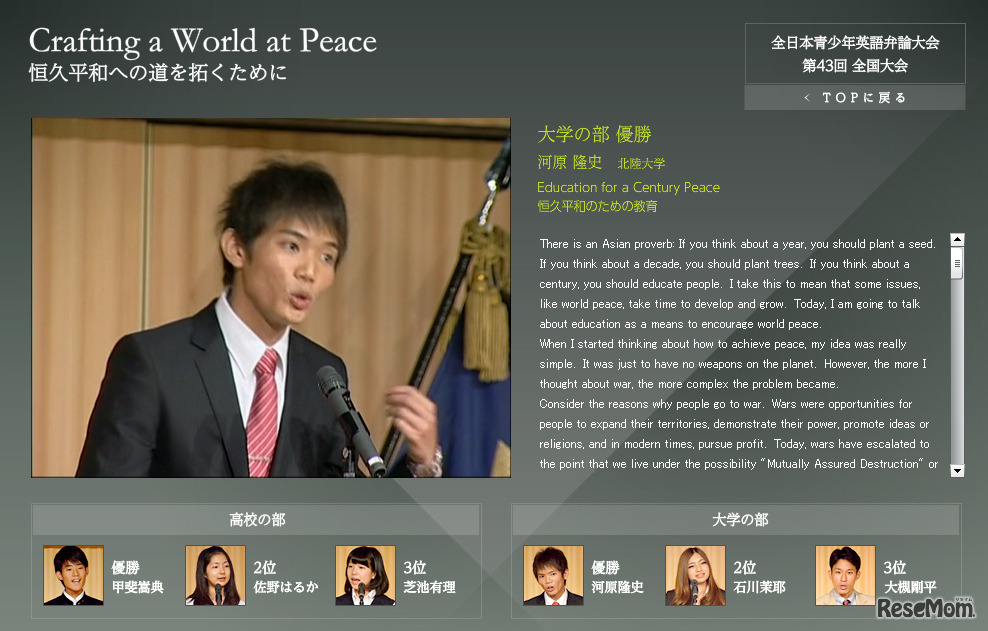This screenshot has width=988, height=631.
Task: Click the speech title Education for a Century Peace
Action: (628, 187)
